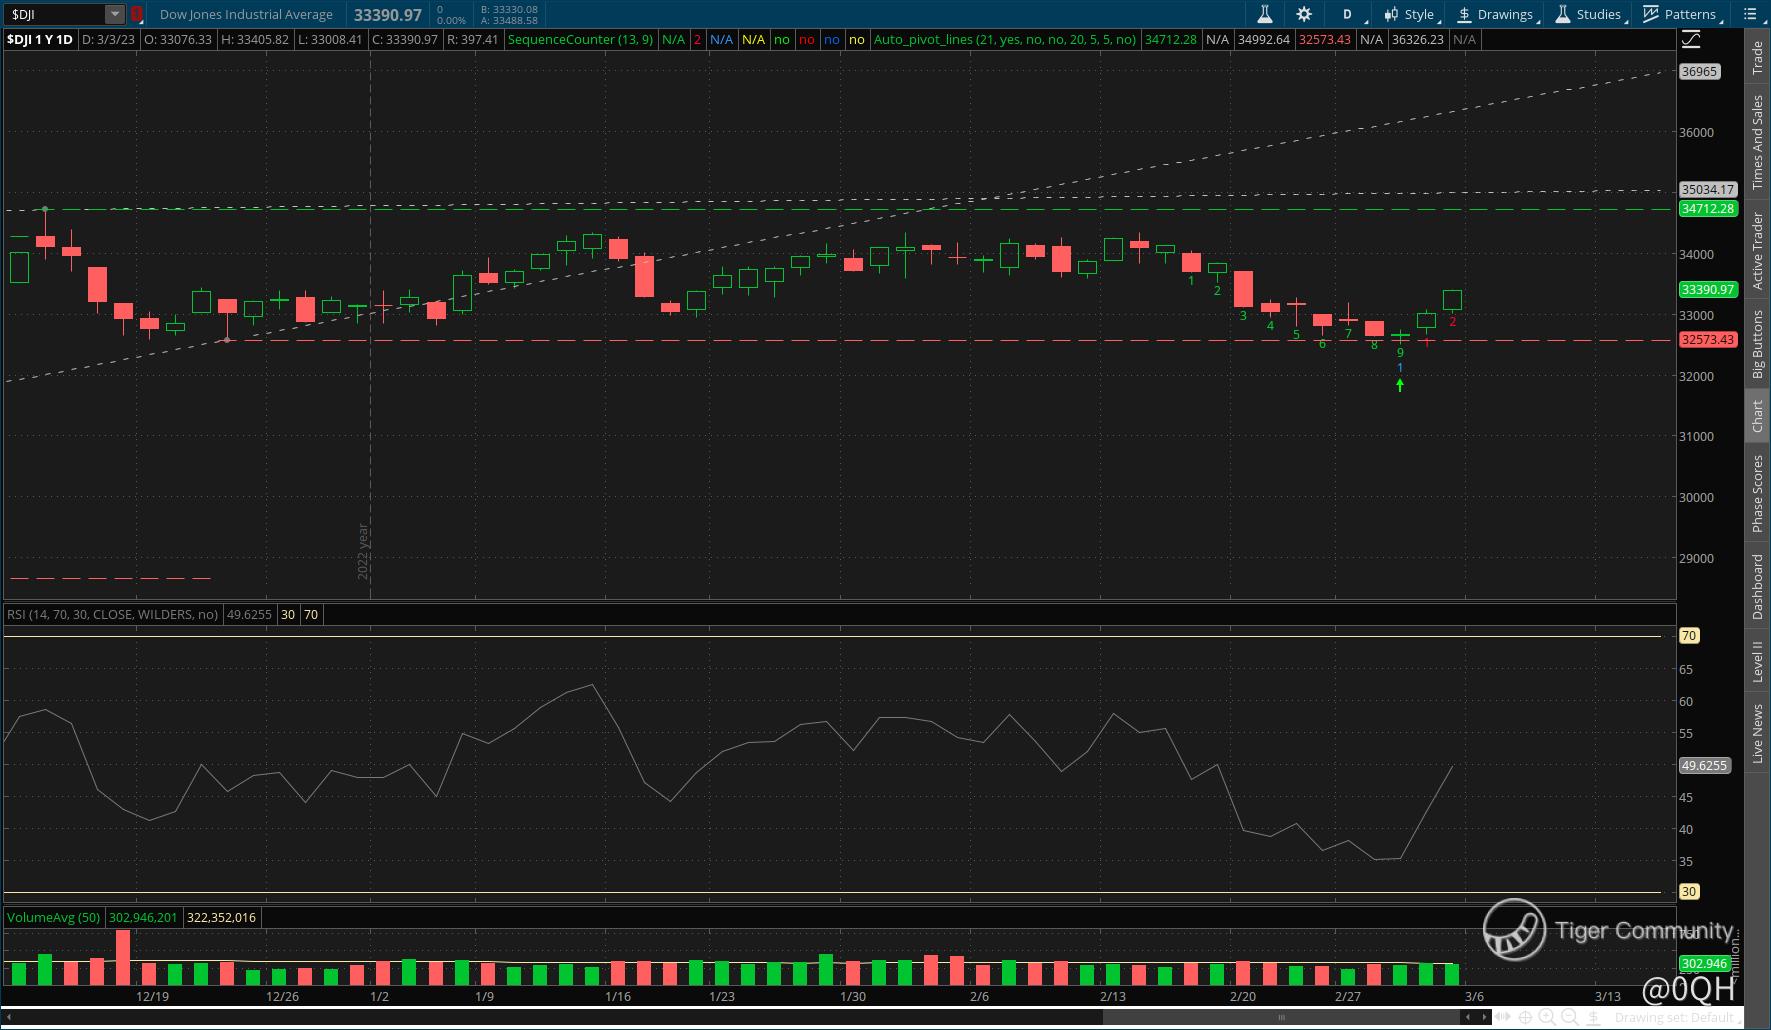
Task: Click the VolumeAvg (50) study label
Action: point(54,917)
